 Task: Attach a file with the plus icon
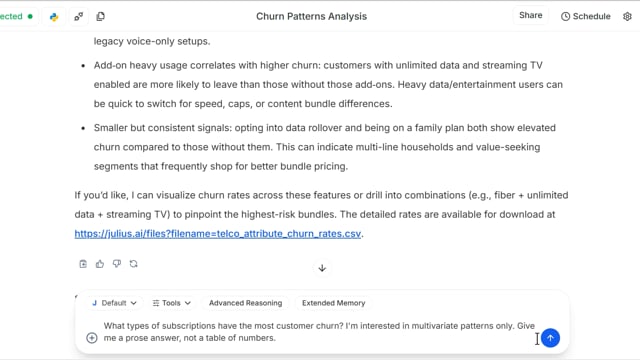click(92, 338)
